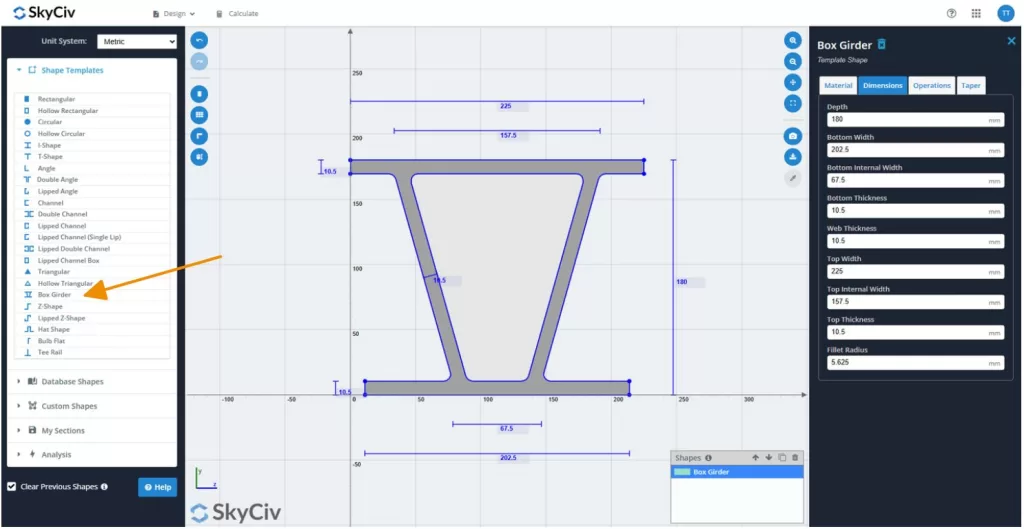This screenshot has height=529, width=1024.
Task: Click the Fillet Radius input field
Action: coord(915,363)
